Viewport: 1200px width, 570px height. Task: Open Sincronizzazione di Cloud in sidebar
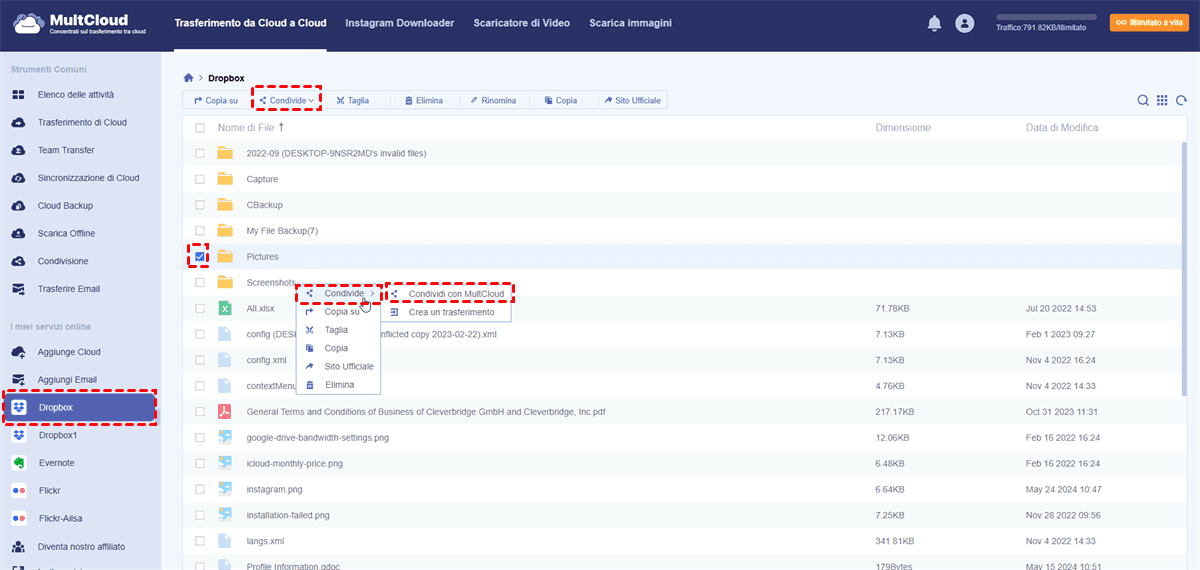pos(88,178)
